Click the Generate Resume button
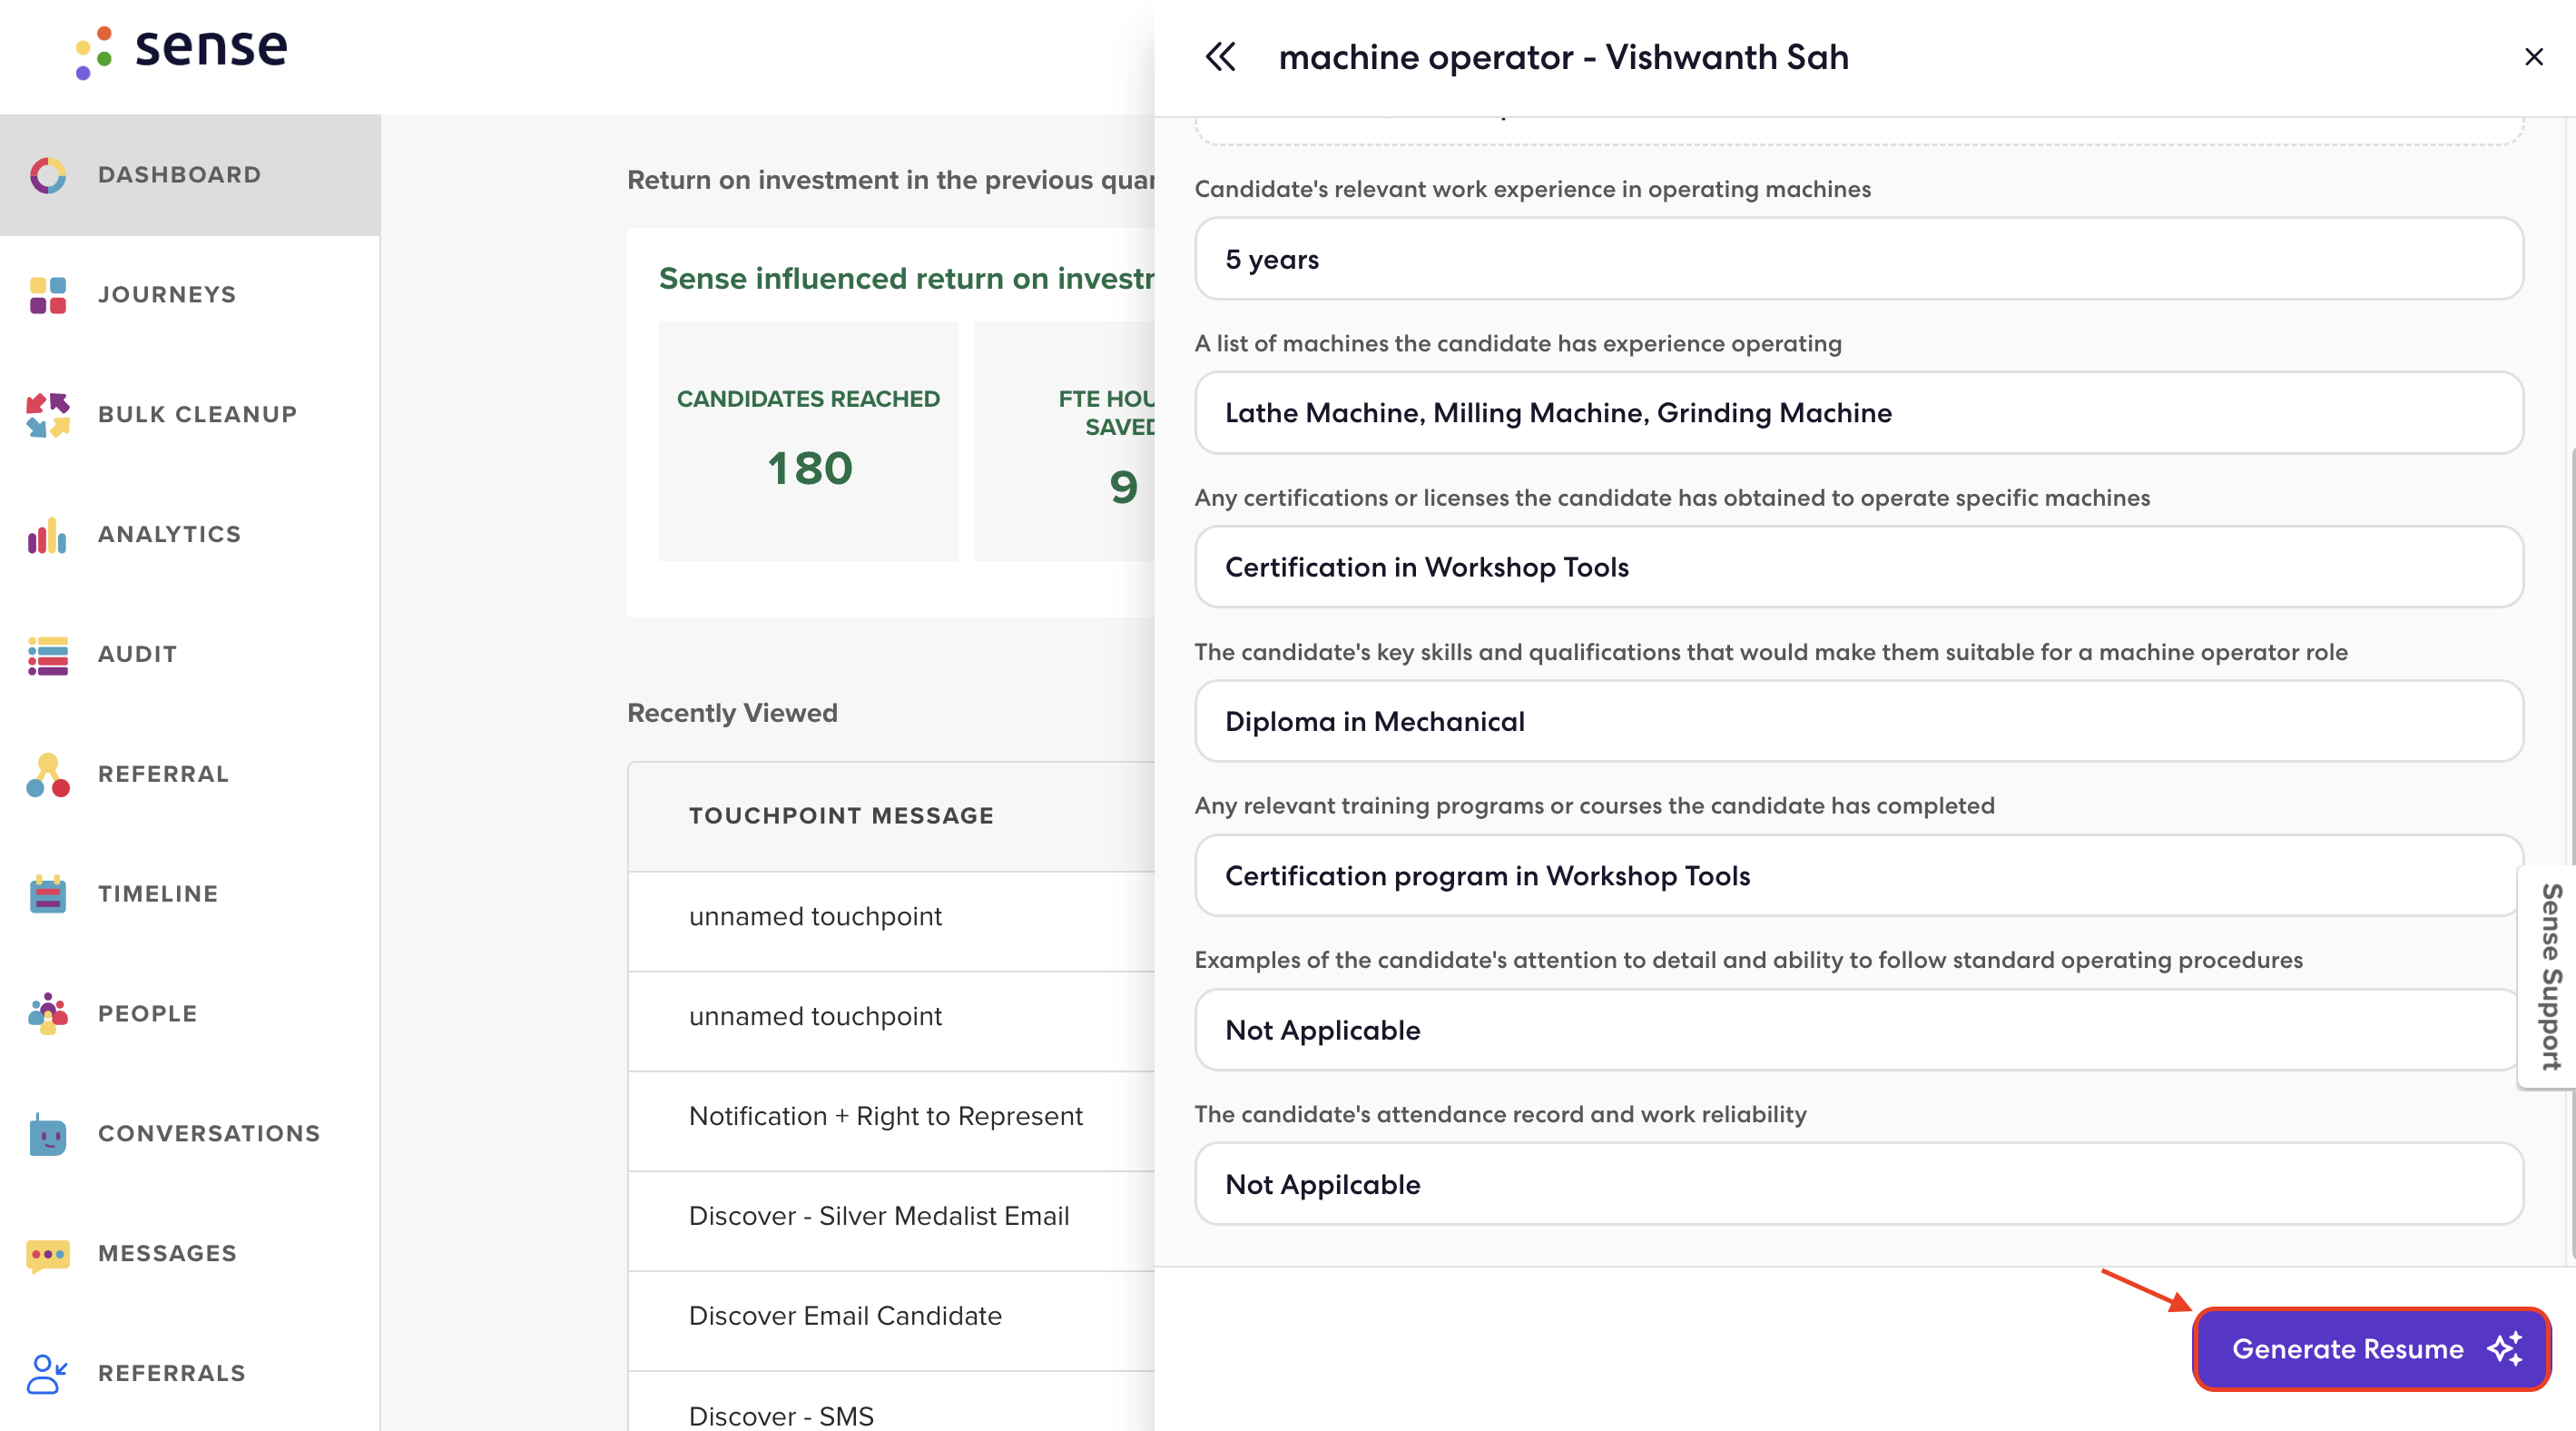This screenshot has width=2576, height=1431. 2370,1349
